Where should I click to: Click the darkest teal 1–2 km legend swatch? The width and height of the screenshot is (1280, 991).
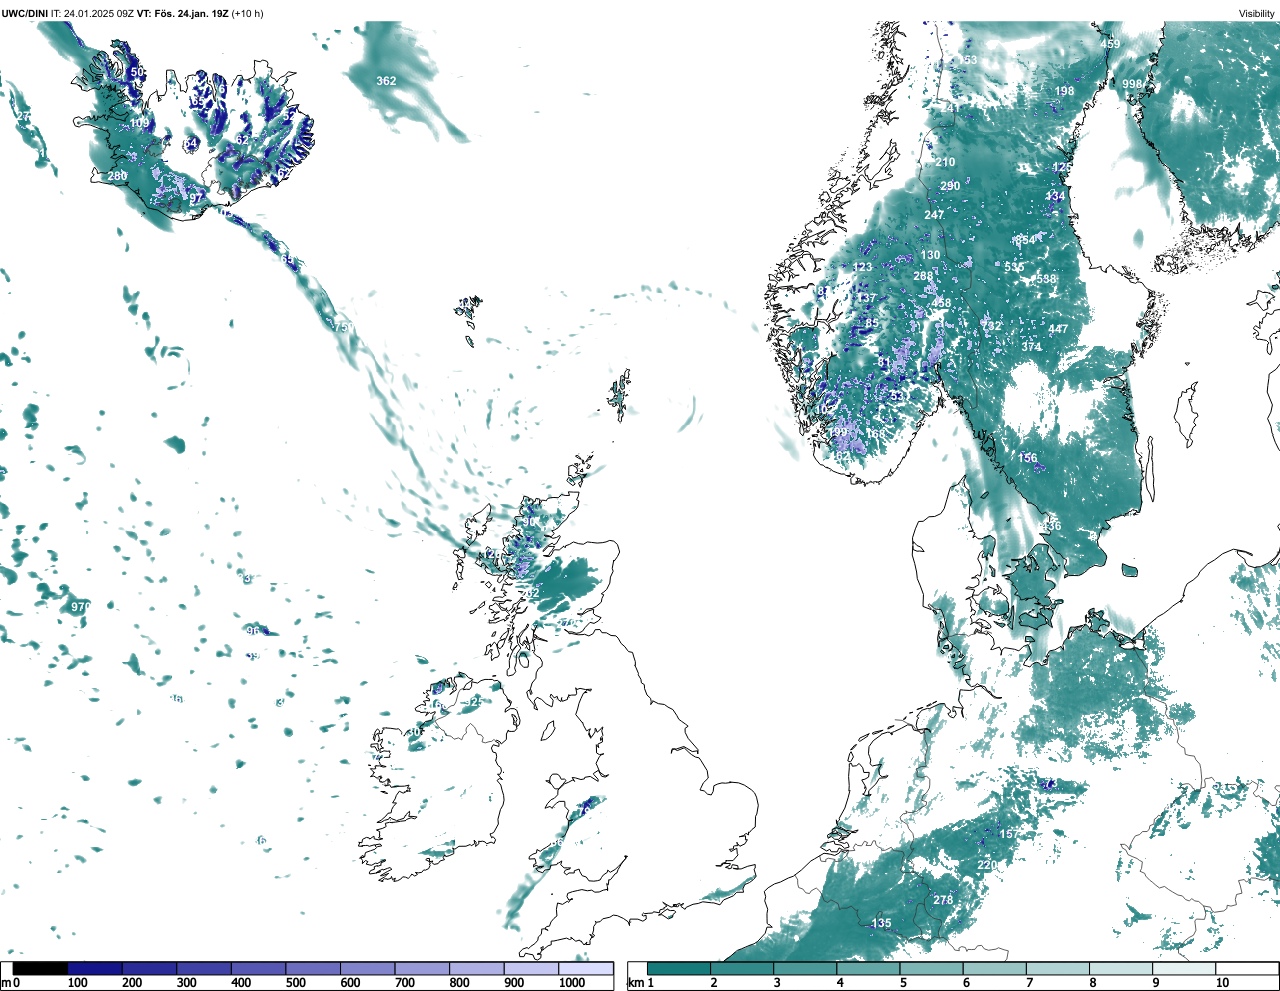click(679, 969)
